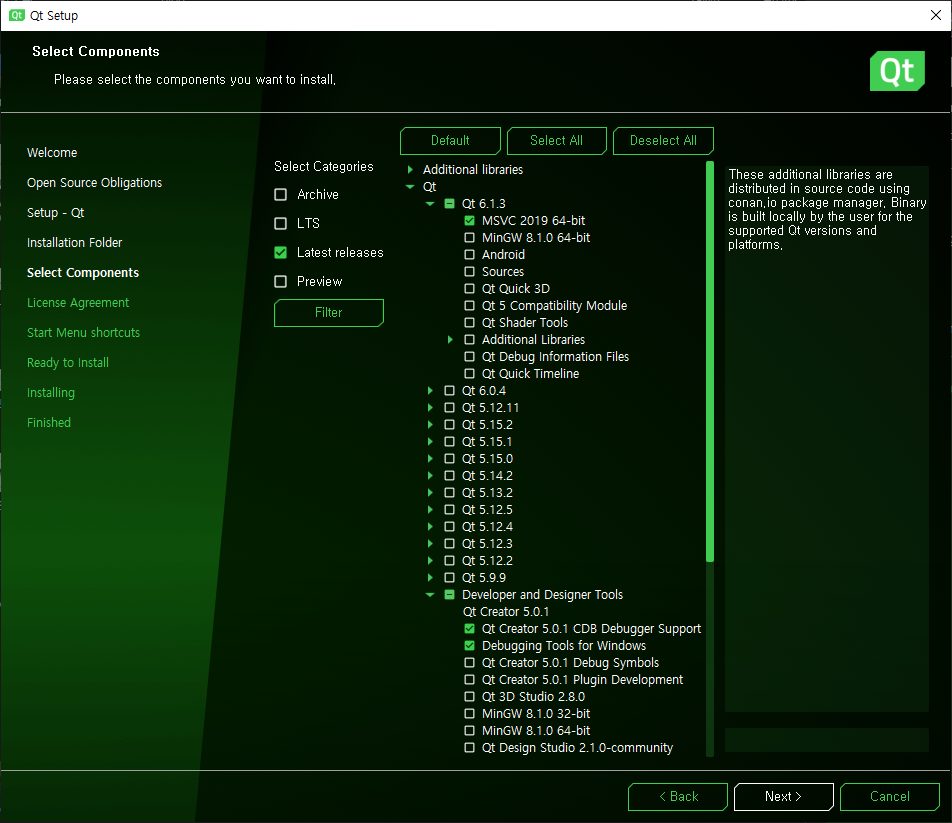Click the Qt logo in the header
Image resolution: width=952 pixels, height=823 pixels.
point(897,71)
